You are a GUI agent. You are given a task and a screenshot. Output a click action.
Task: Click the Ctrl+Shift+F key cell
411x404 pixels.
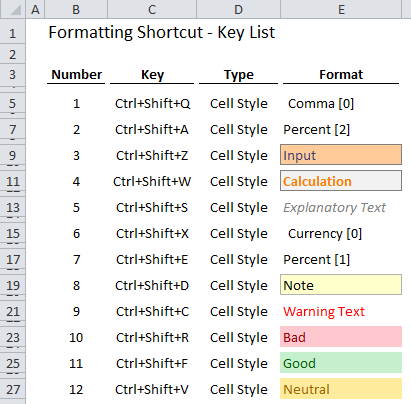coord(152,363)
